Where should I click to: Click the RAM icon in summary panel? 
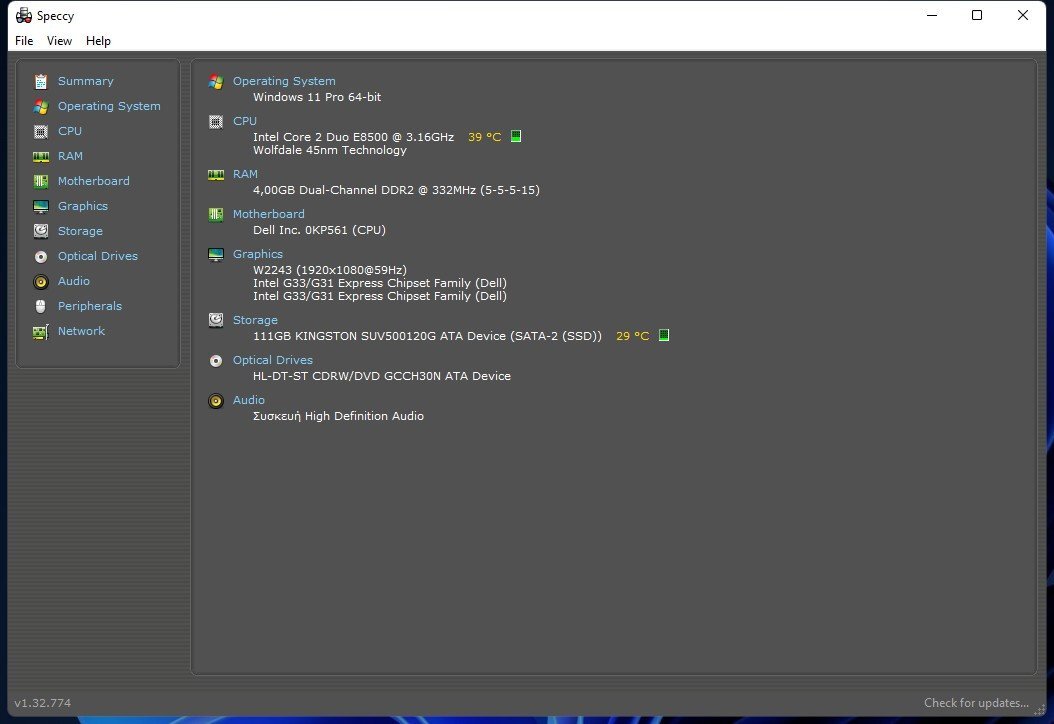(216, 175)
